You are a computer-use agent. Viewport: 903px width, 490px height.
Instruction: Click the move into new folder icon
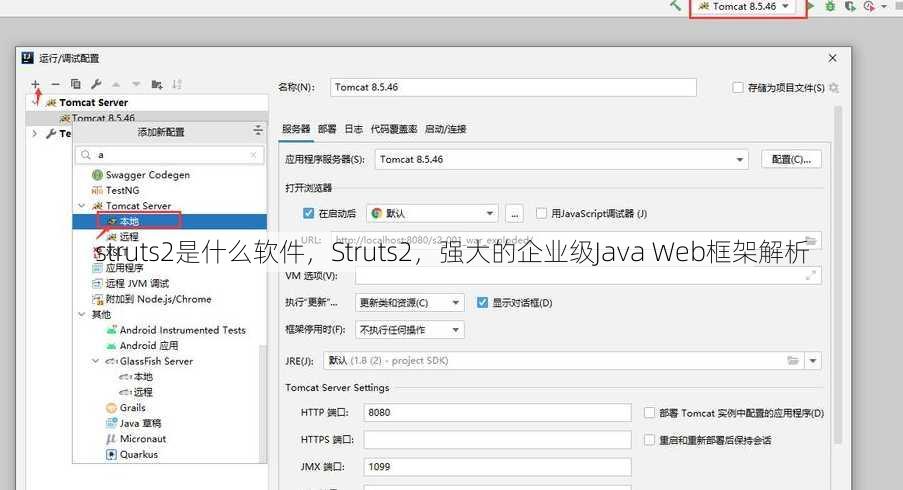coord(157,85)
